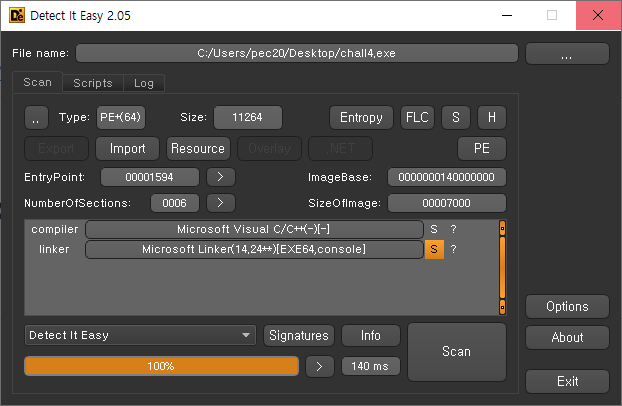Click the Exit button

[567, 381]
